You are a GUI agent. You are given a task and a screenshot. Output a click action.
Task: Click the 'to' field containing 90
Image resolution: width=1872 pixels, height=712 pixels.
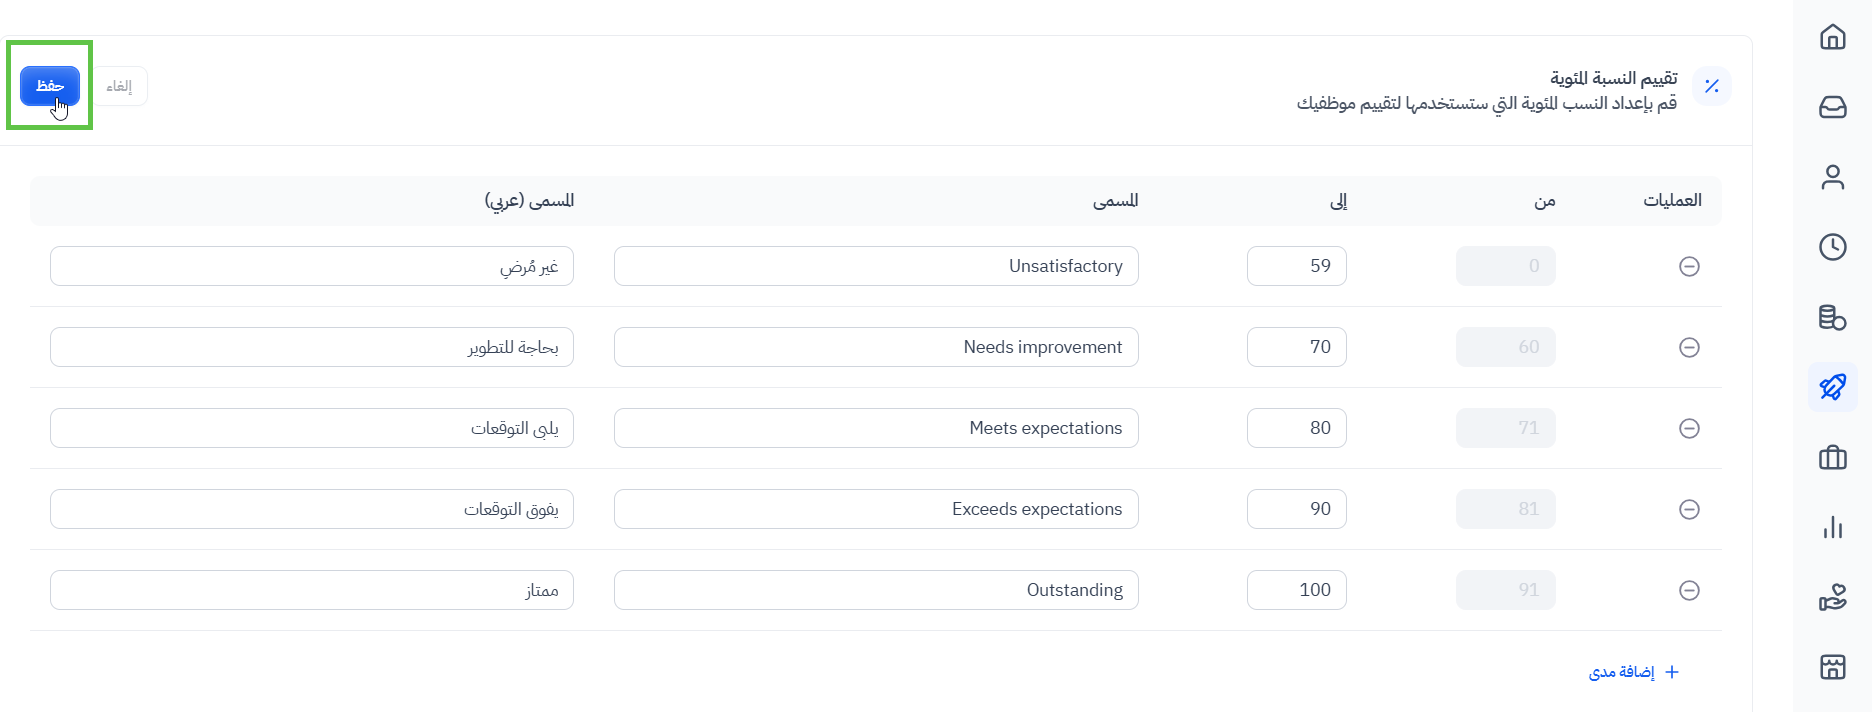1296,509
